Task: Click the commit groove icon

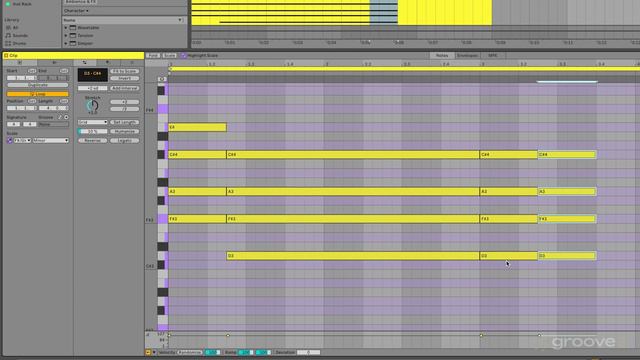Action: tap(66, 117)
